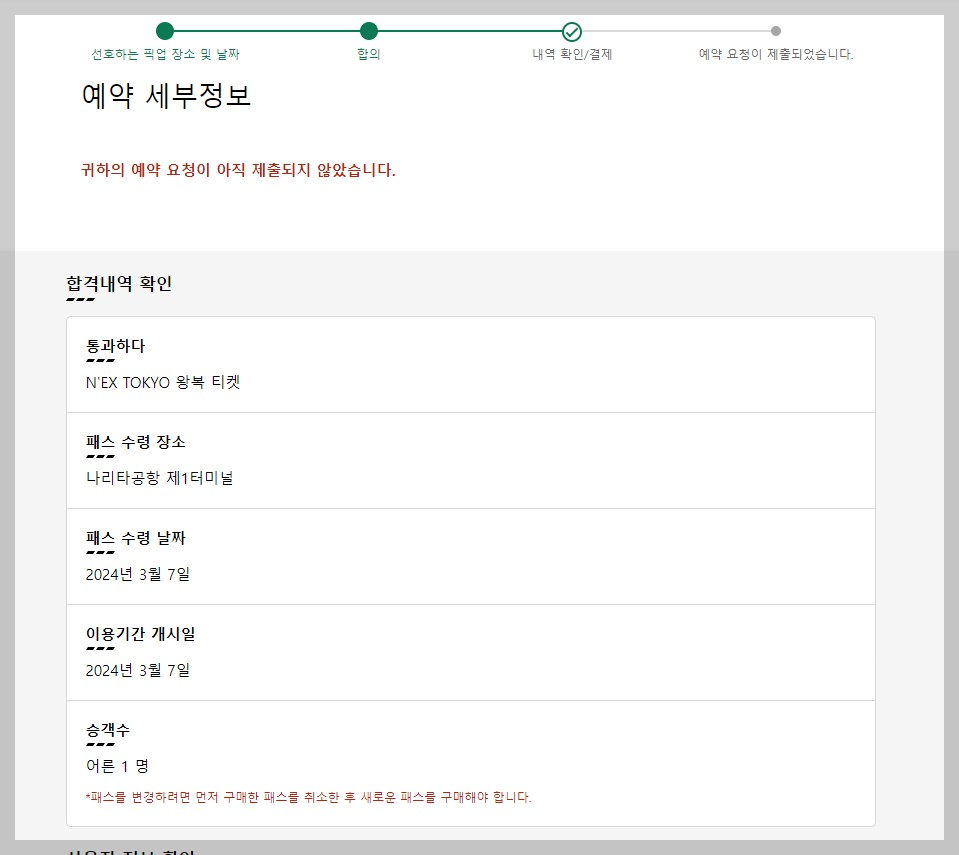The image size is (959, 855).
Task: Click the second progress step circle 합의
Action: 369,31
